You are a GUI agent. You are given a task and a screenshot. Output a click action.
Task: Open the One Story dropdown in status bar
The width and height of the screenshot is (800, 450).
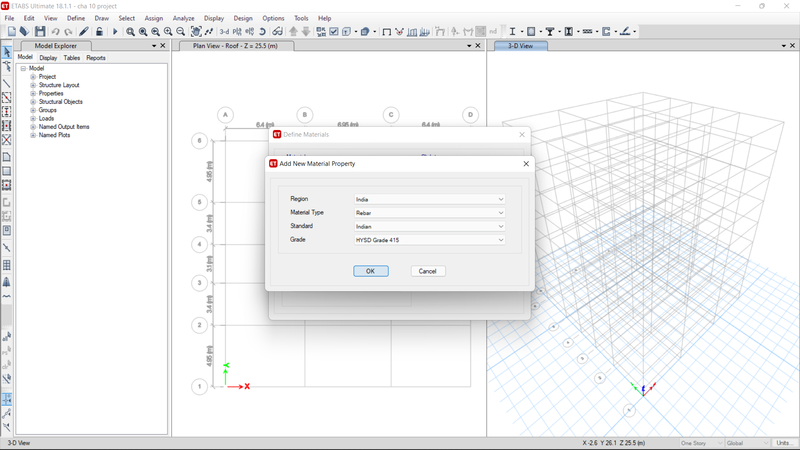pos(702,443)
